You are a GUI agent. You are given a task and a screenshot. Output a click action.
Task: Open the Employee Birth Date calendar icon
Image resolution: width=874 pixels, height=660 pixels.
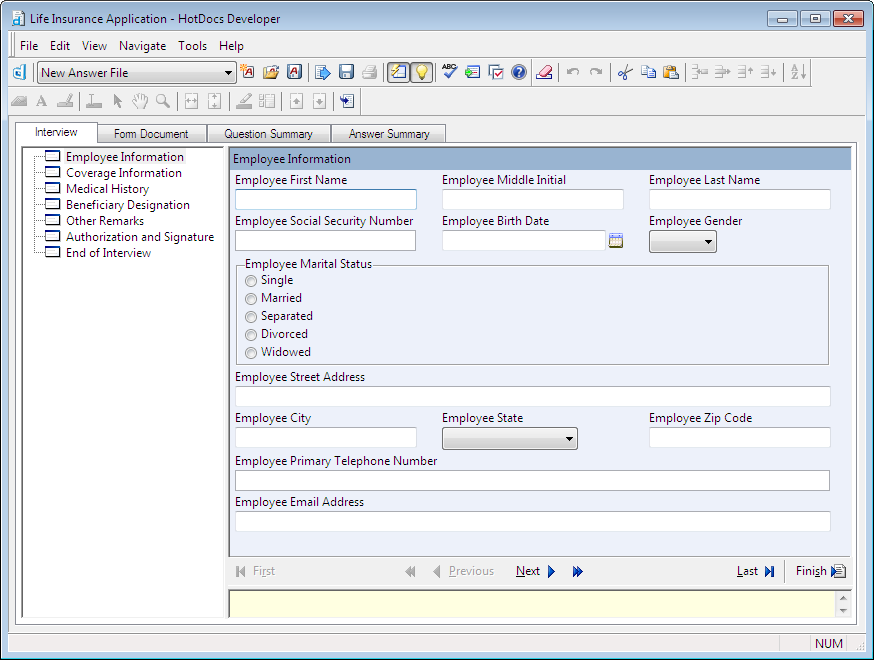pos(616,241)
